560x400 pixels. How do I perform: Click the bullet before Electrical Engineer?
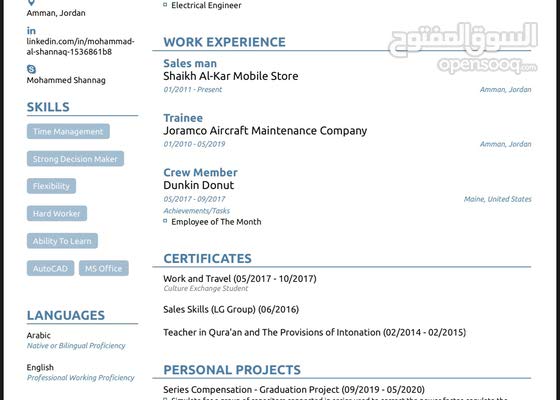(x=165, y=5)
